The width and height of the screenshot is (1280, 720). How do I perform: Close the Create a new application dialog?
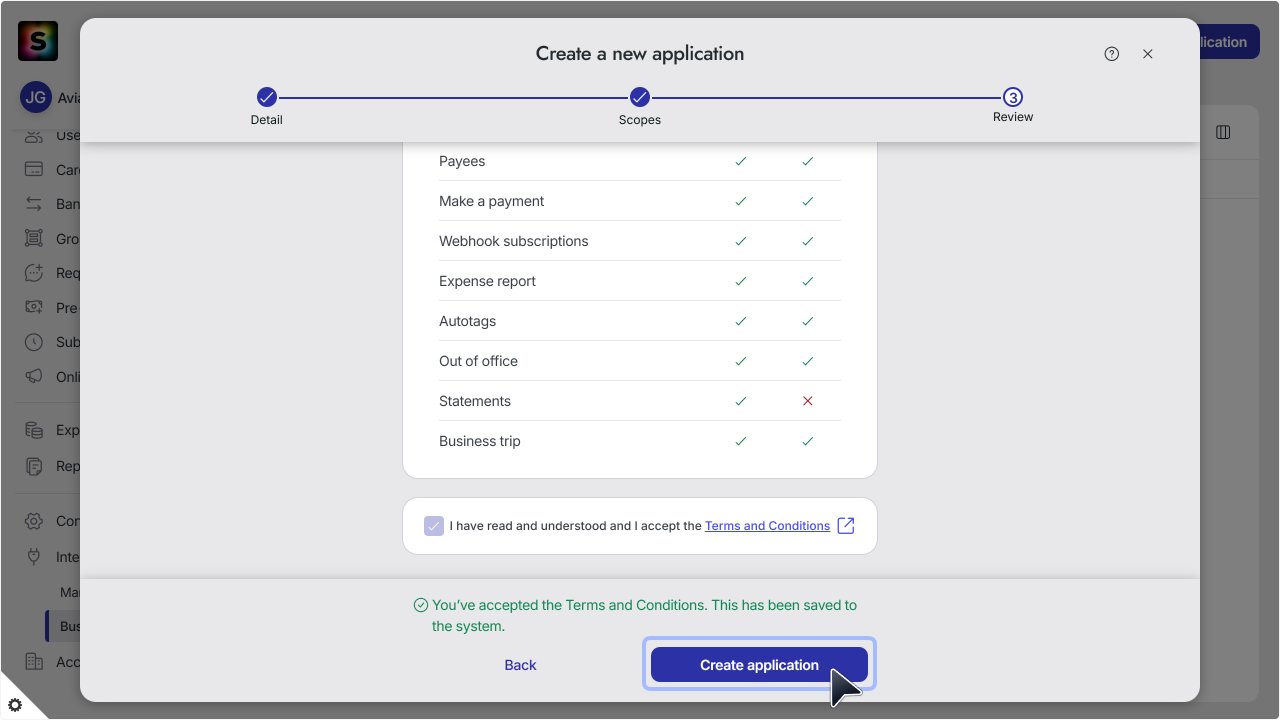coord(1148,54)
